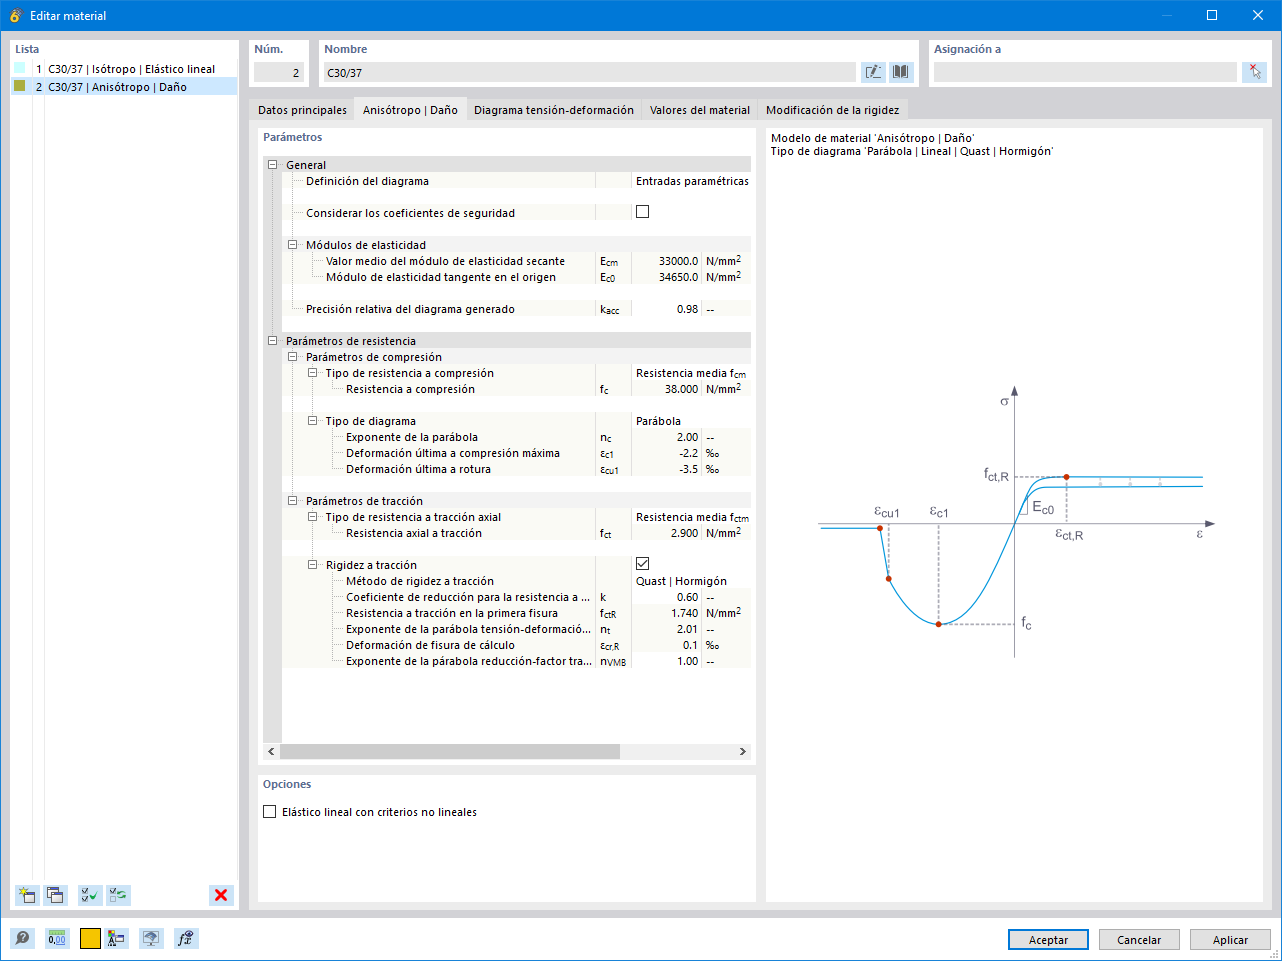Click the cyan swatch of material 1

pyautogui.click(x=19, y=69)
